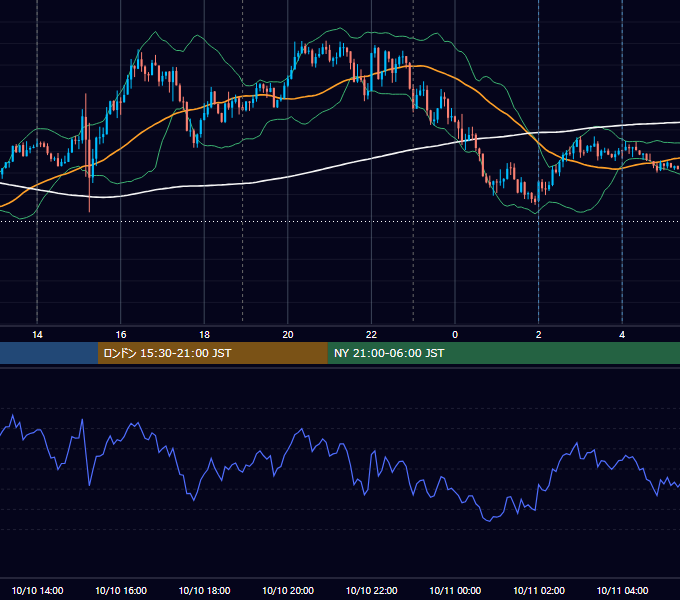Click the 10/10 16:00 date label
The width and height of the screenshot is (680, 600).
point(121,590)
